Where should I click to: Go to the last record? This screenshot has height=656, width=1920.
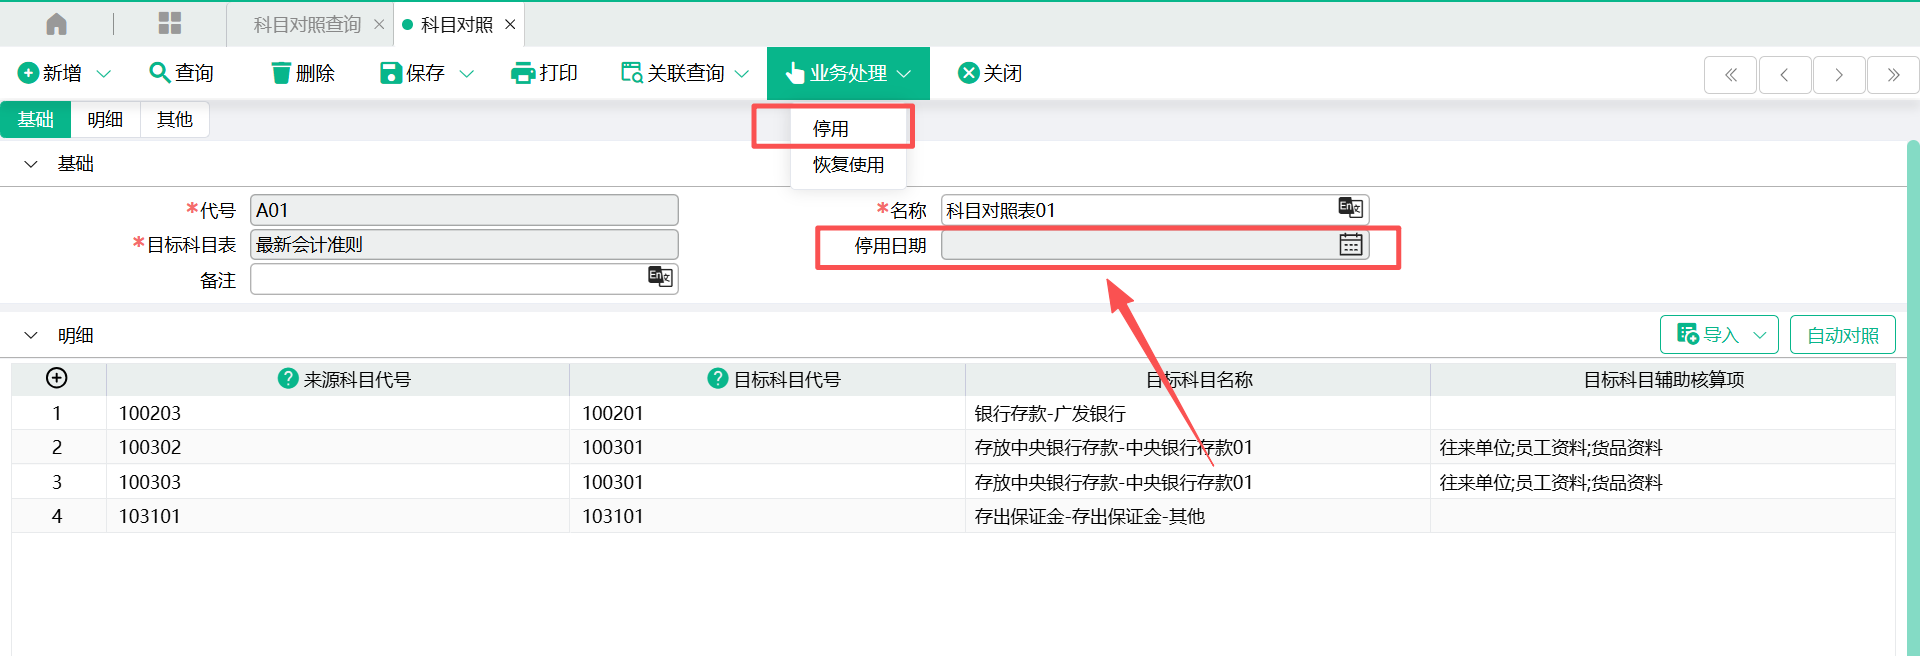pyautogui.click(x=1892, y=75)
